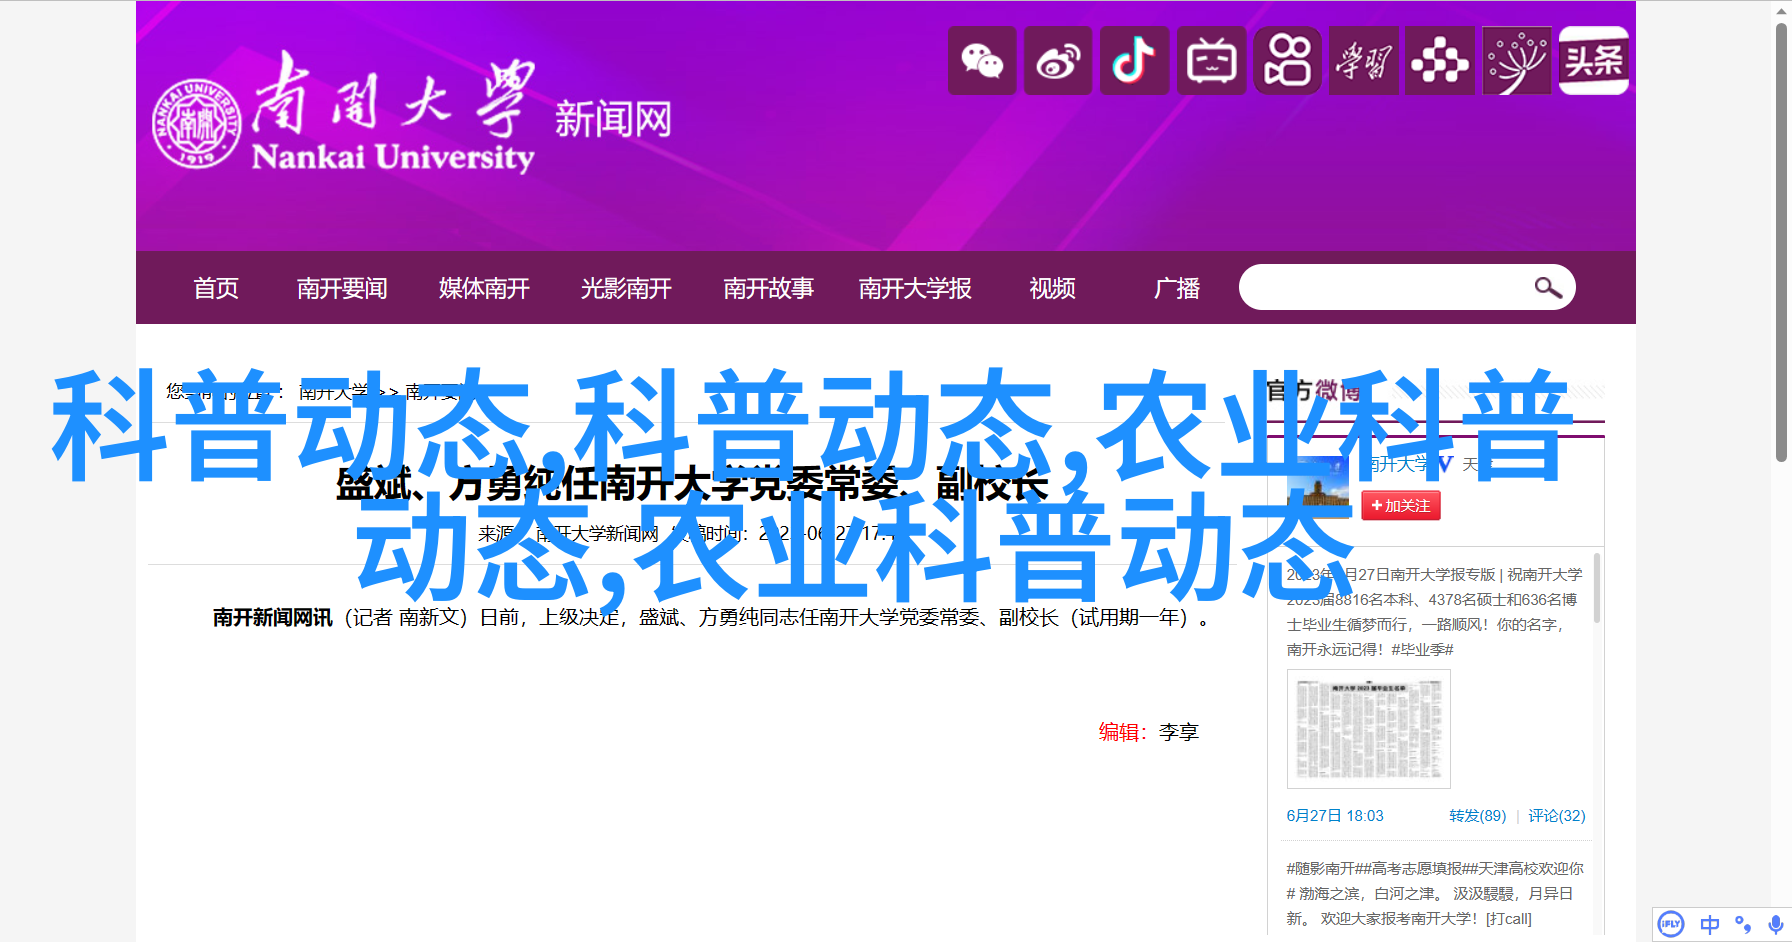Screen dimensions: 1792x942
Task: Click the Weibo widget's inner scrollbar
Action: (1597, 588)
